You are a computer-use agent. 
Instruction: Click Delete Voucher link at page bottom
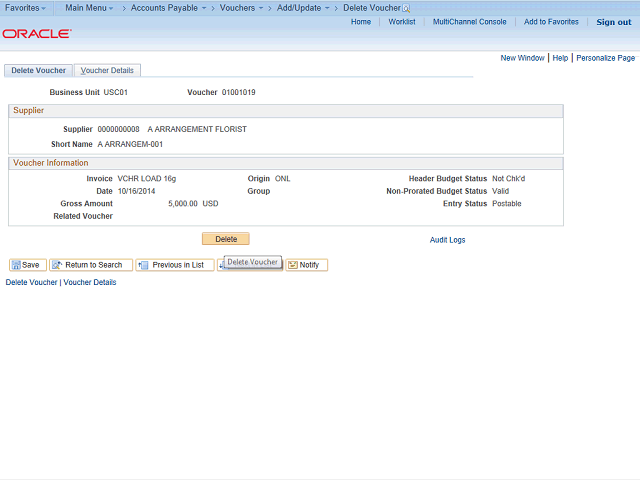pyautogui.click(x=31, y=282)
